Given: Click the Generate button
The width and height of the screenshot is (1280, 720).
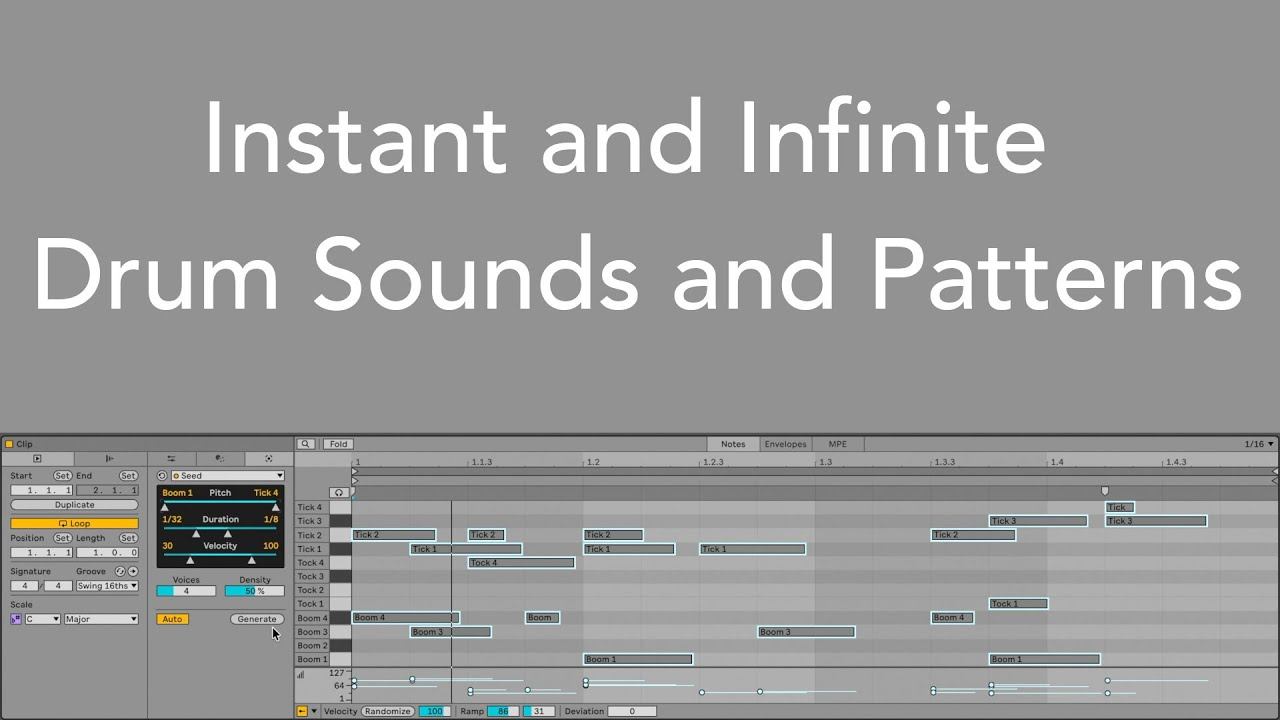Looking at the screenshot, I should point(257,619).
